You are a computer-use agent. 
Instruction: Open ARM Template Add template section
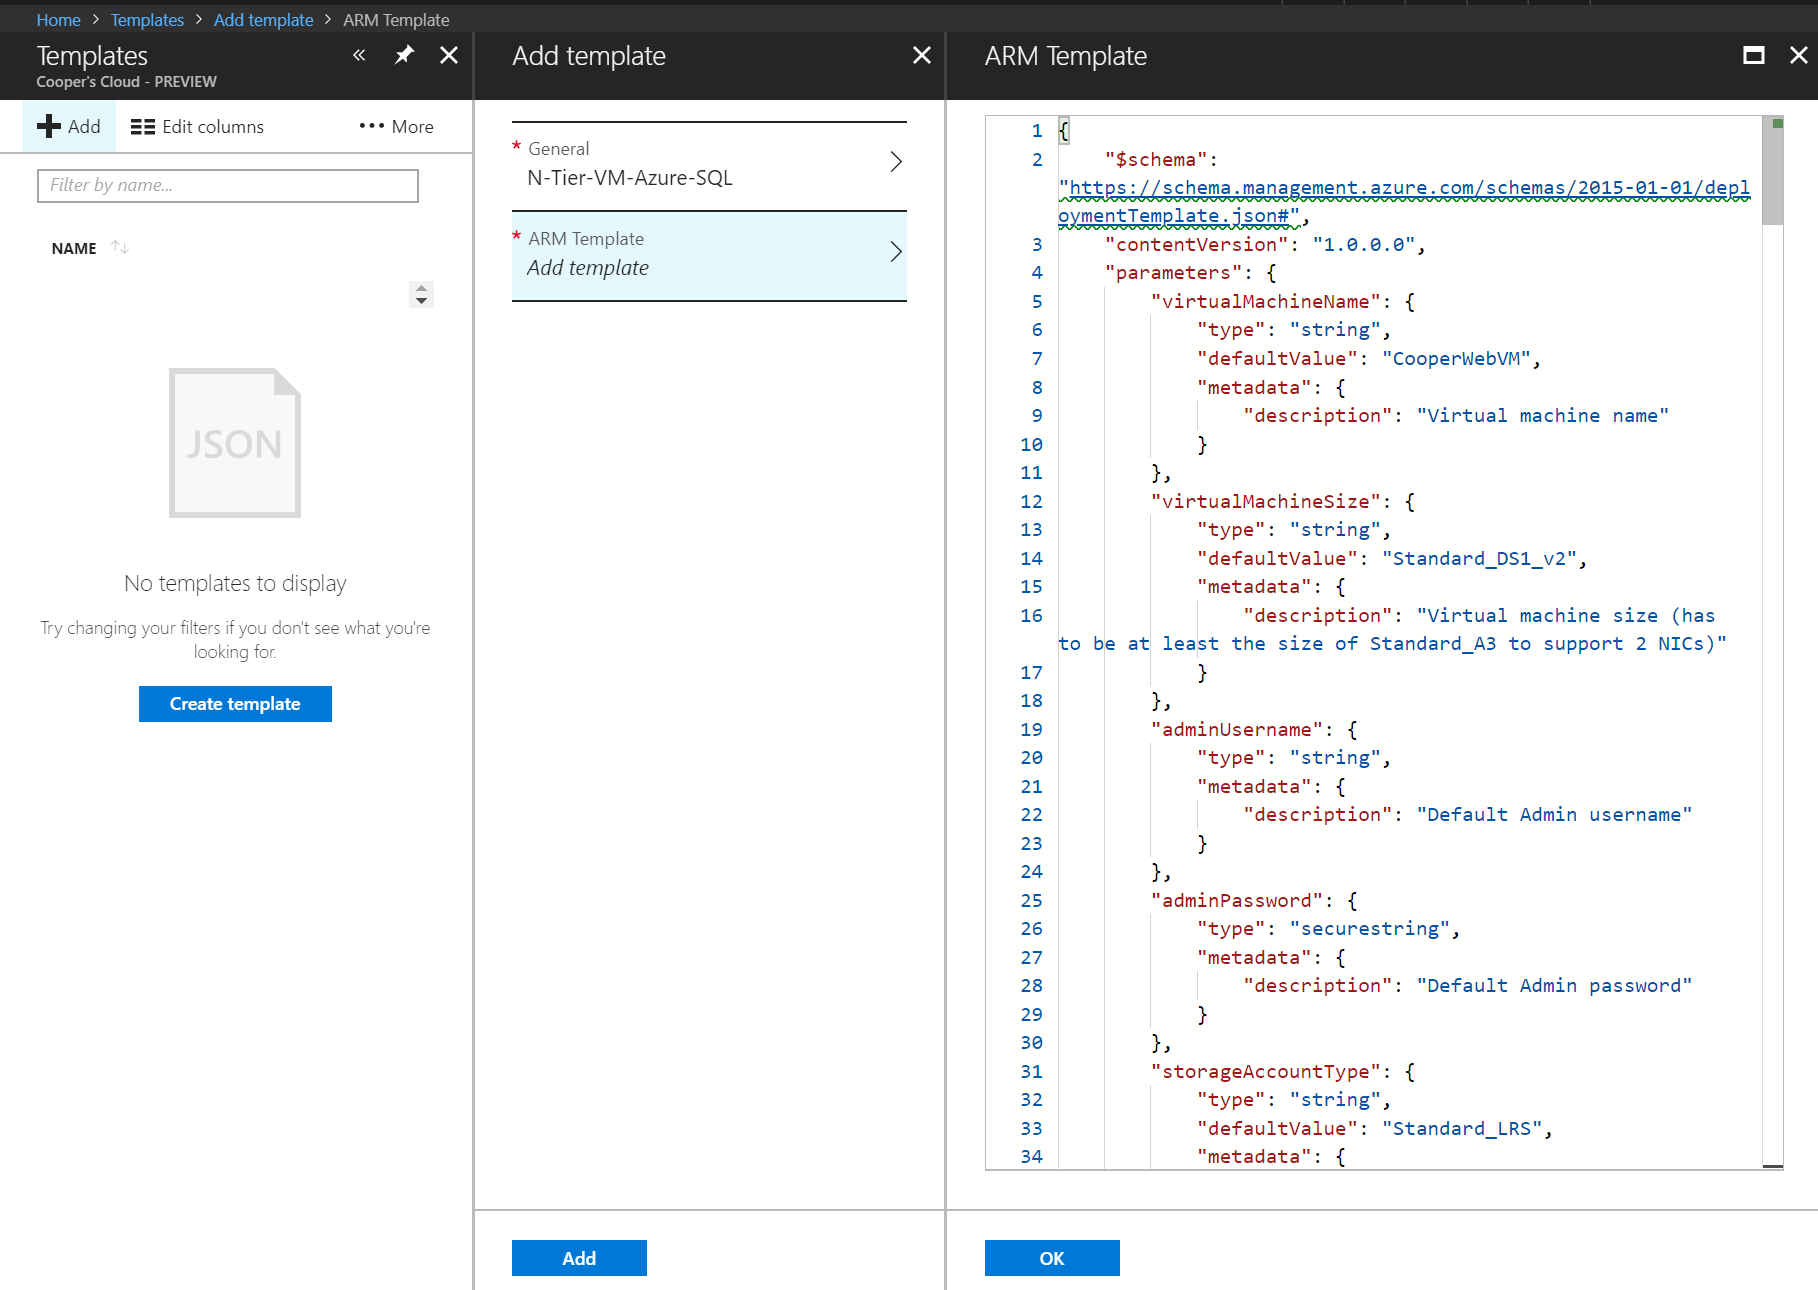[x=709, y=255]
